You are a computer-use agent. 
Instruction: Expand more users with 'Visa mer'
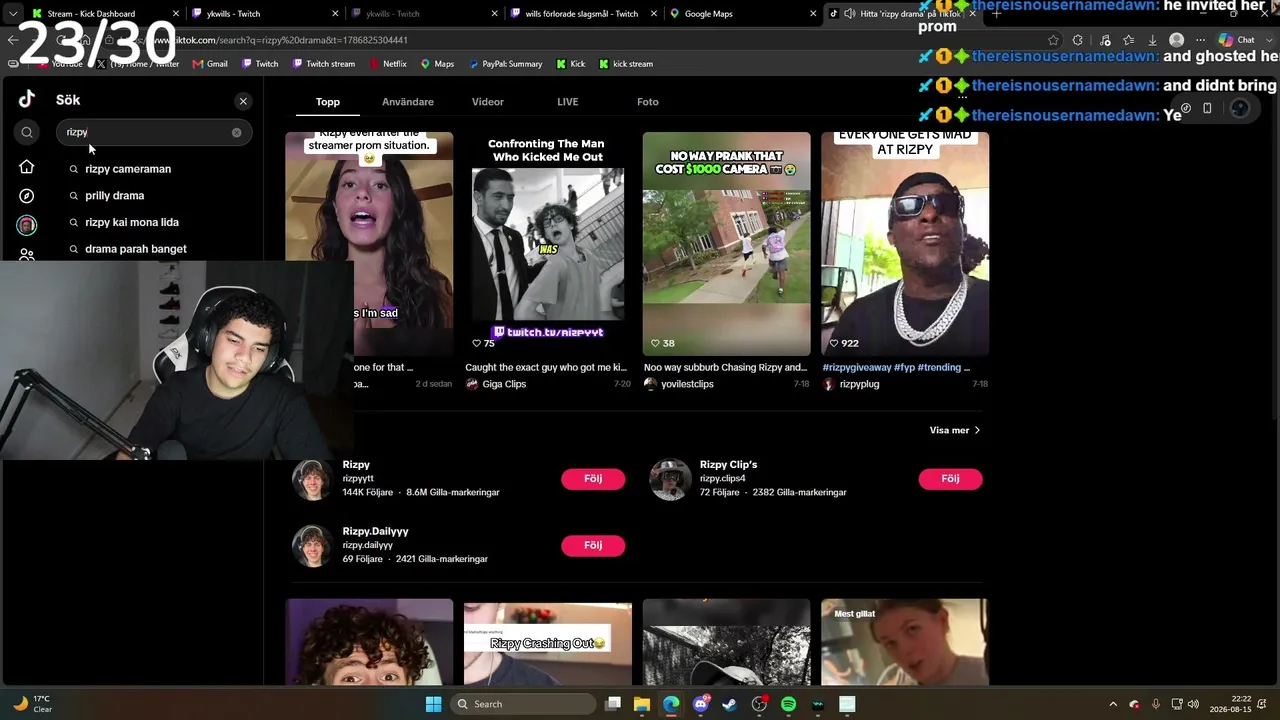click(x=955, y=430)
